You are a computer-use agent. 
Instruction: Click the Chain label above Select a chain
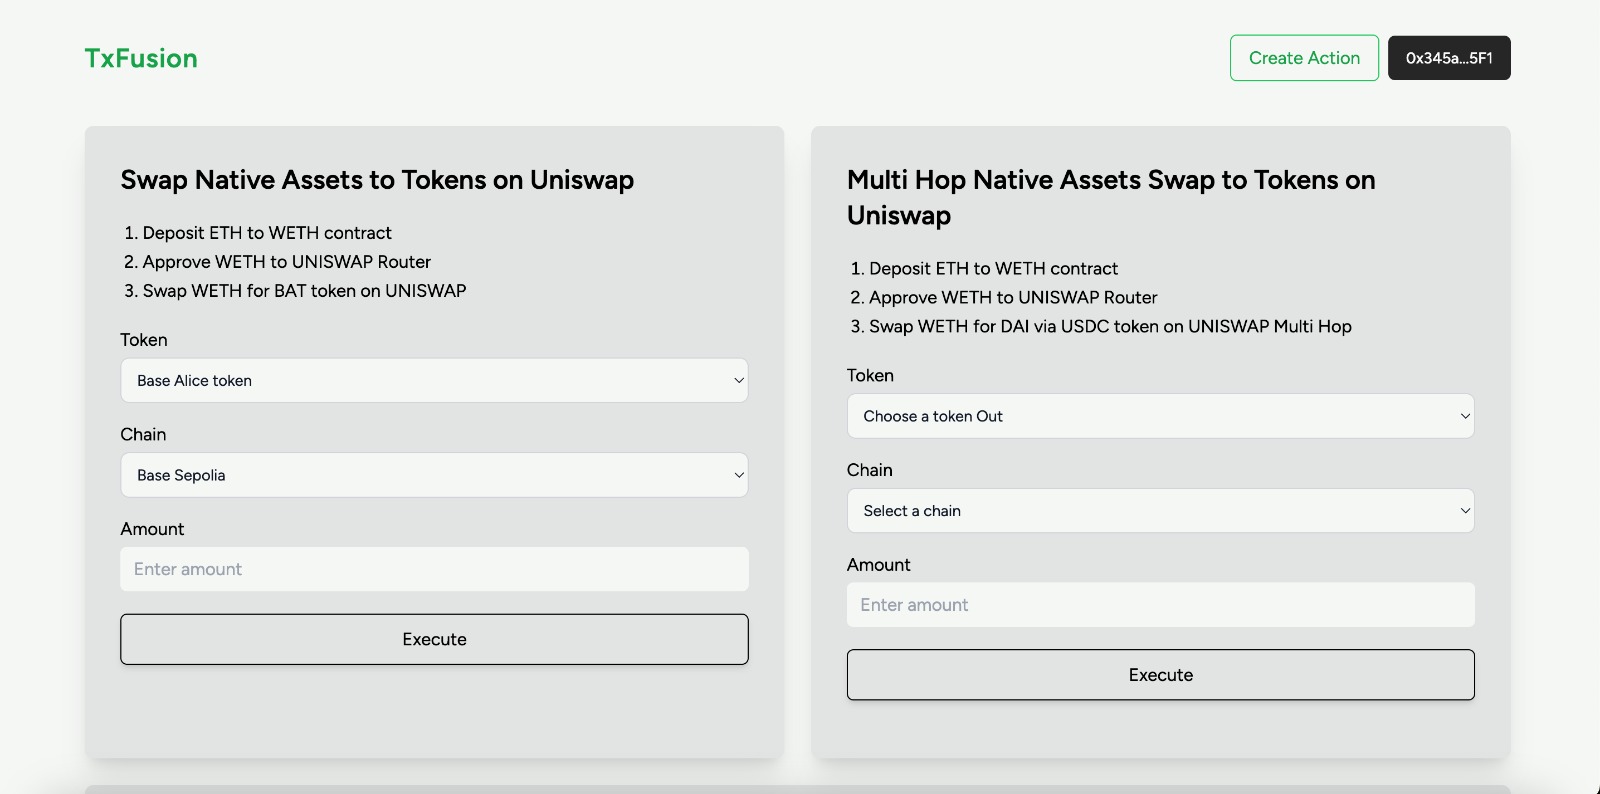[x=869, y=470]
